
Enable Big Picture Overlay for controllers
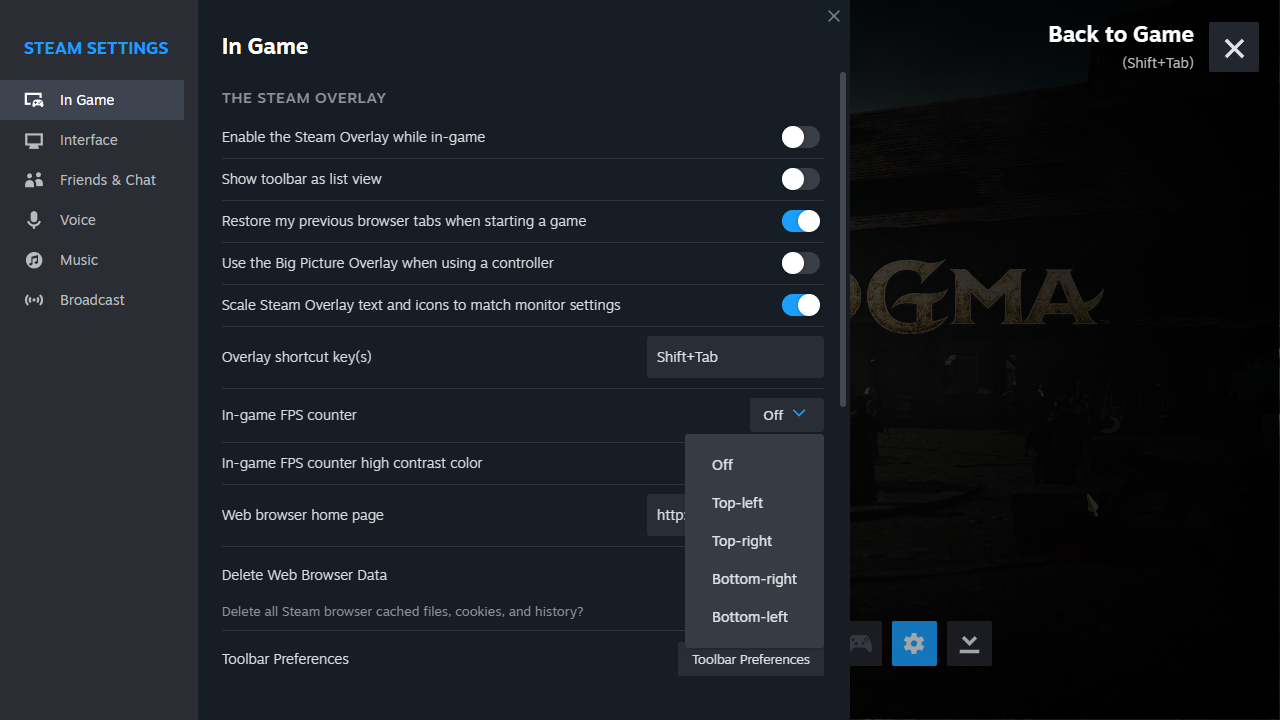(x=799, y=263)
